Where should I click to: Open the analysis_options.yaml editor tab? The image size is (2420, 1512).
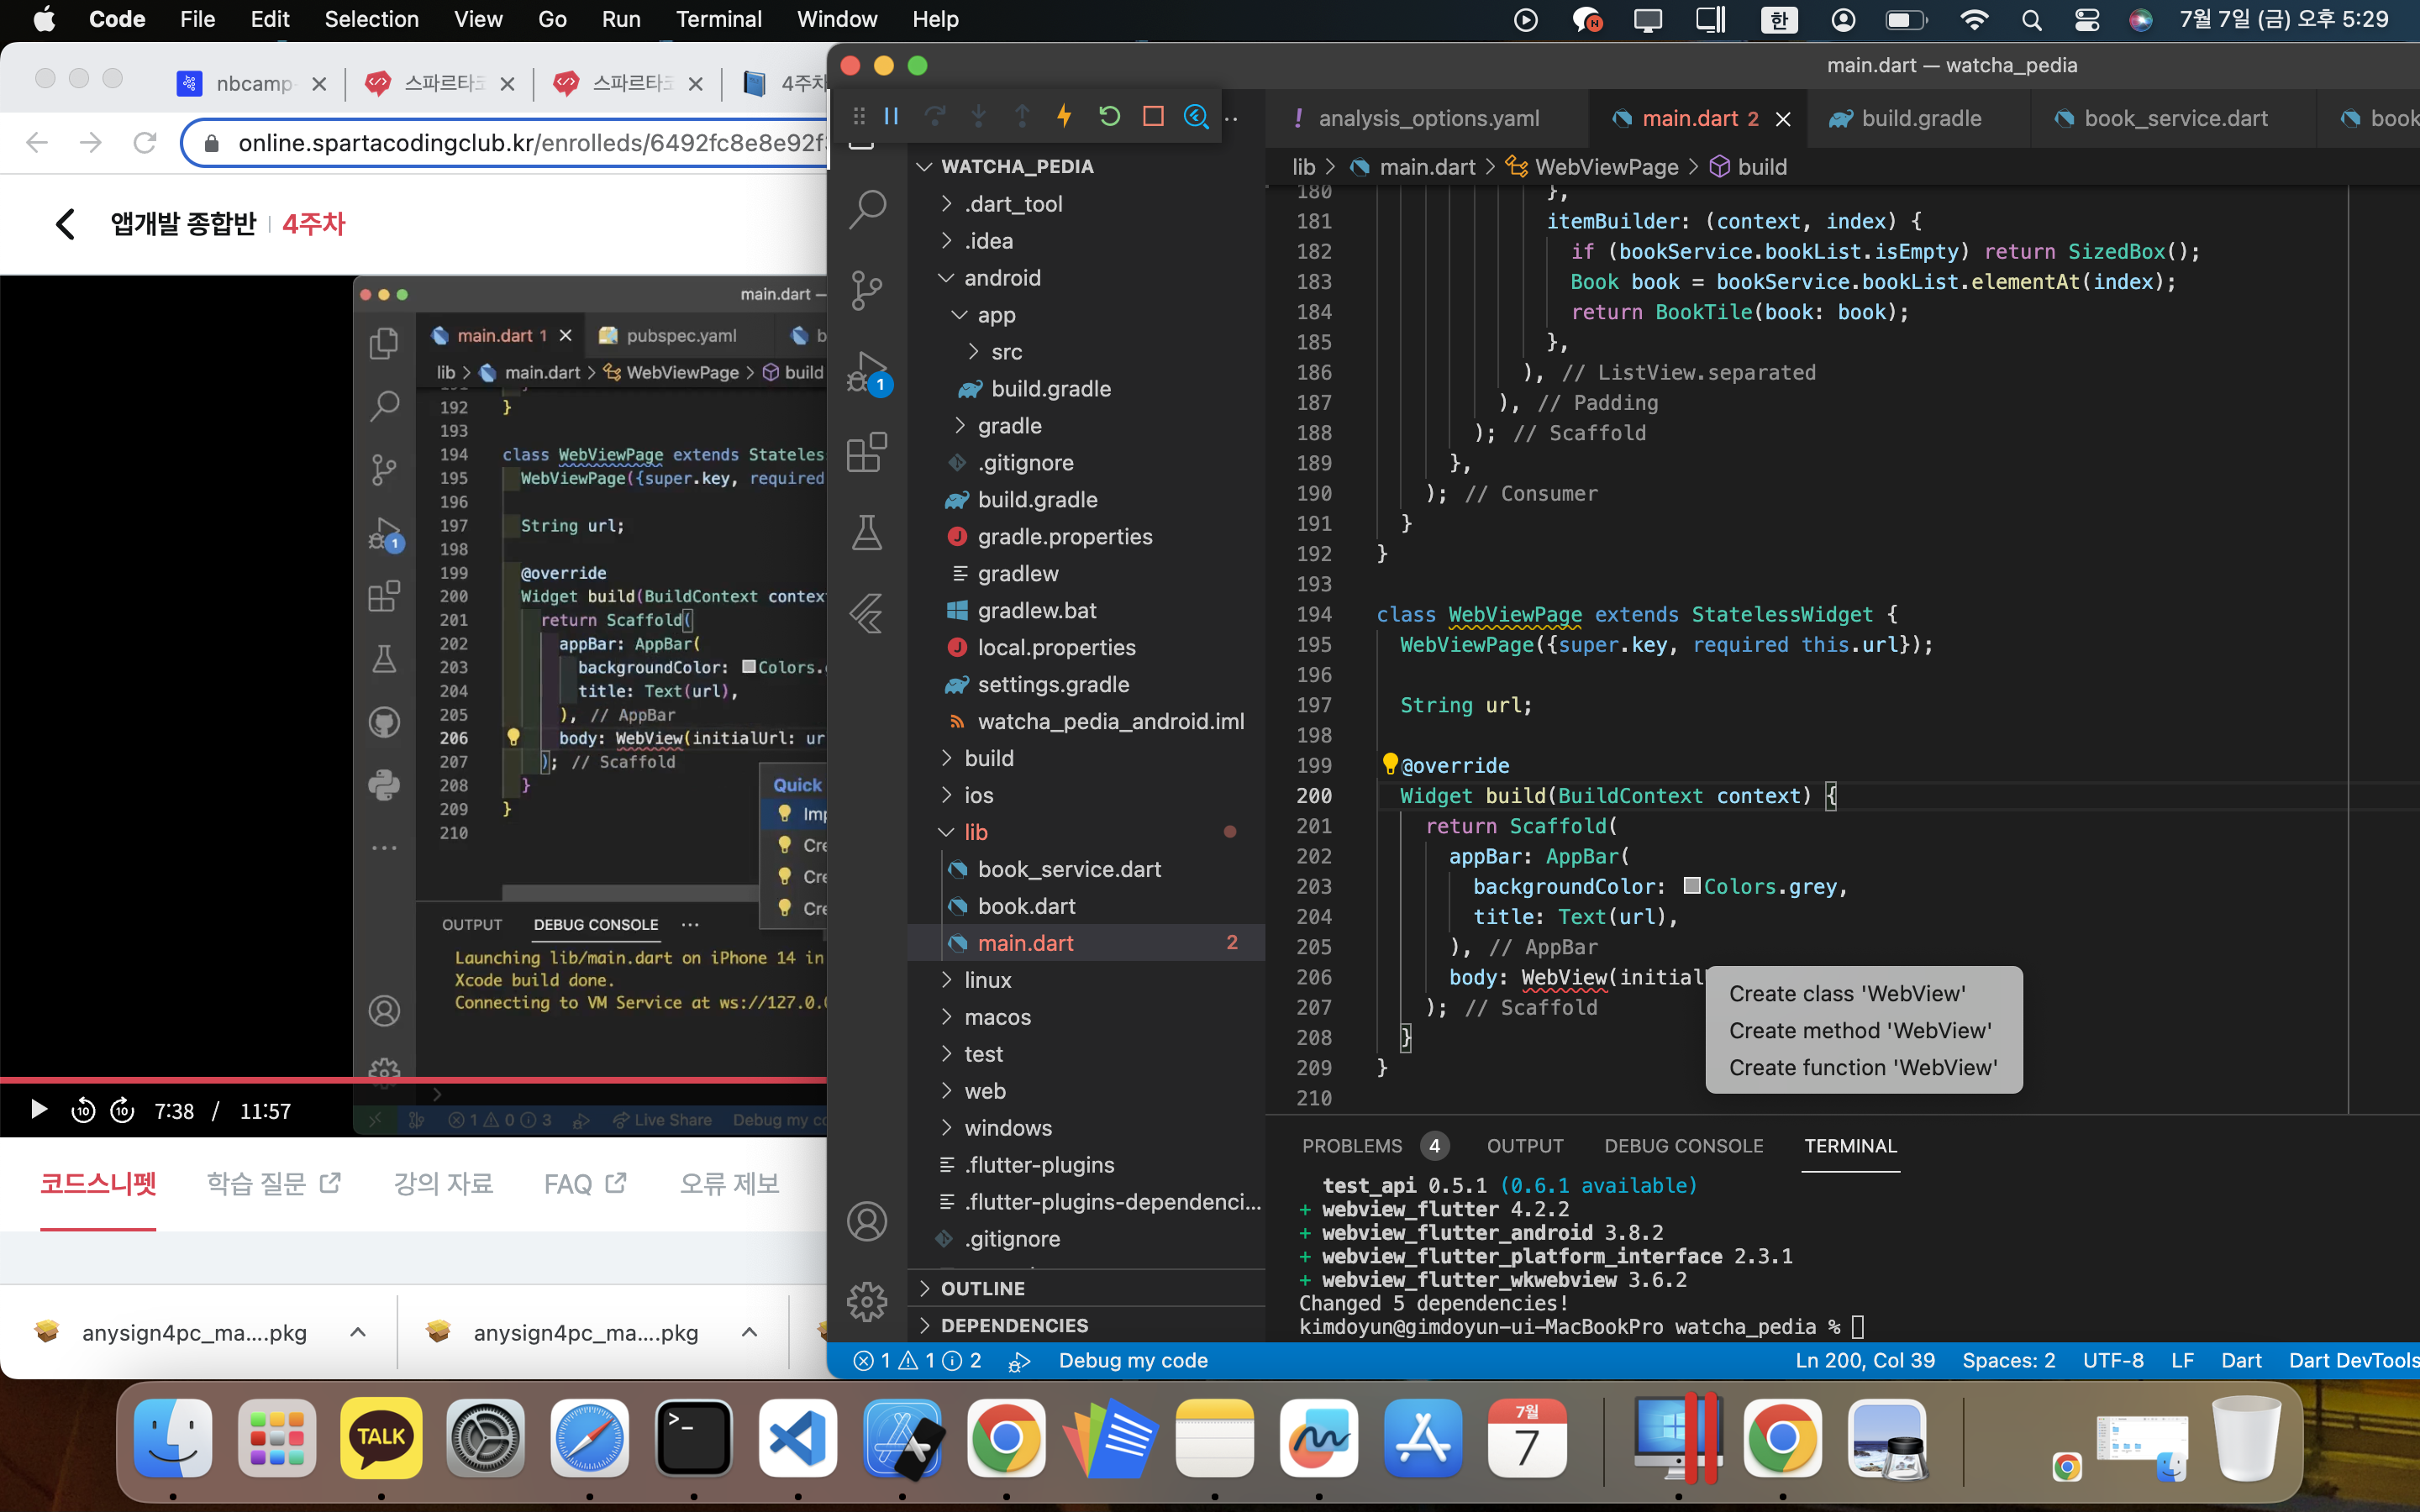(x=1428, y=119)
